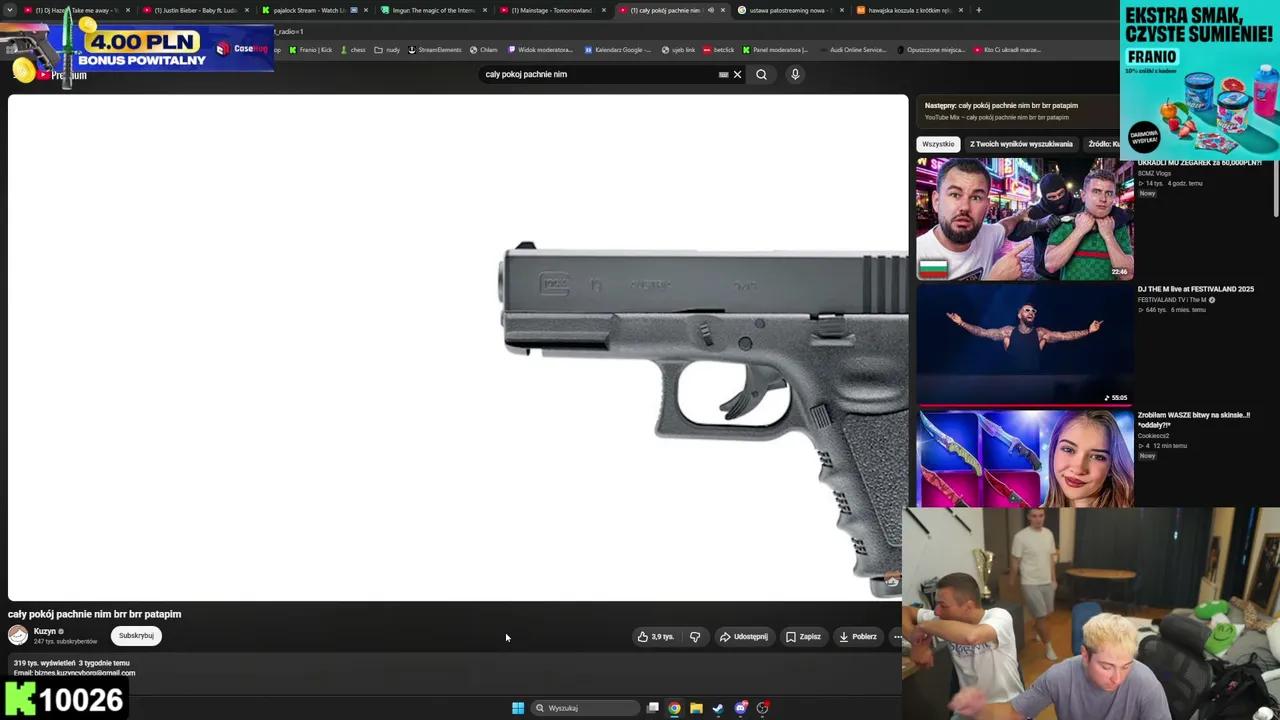This screenshot has height=720, width=1280.
Task: Close the ustawa patostreaming nowa tab
Action: (842, 10)
